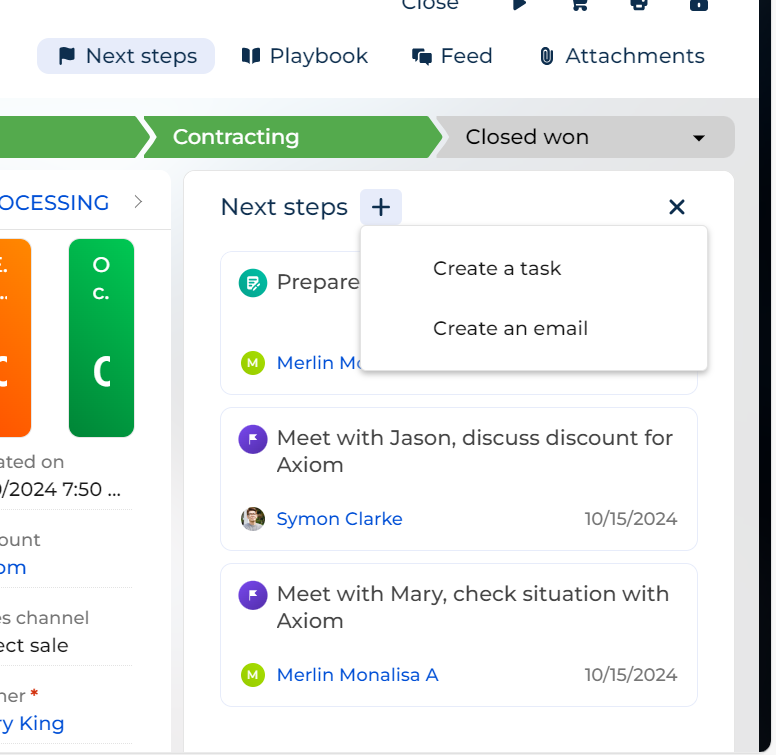Open the Attachments tab
The width and height of the screenshot is (776, 755).
pos(622,56)
